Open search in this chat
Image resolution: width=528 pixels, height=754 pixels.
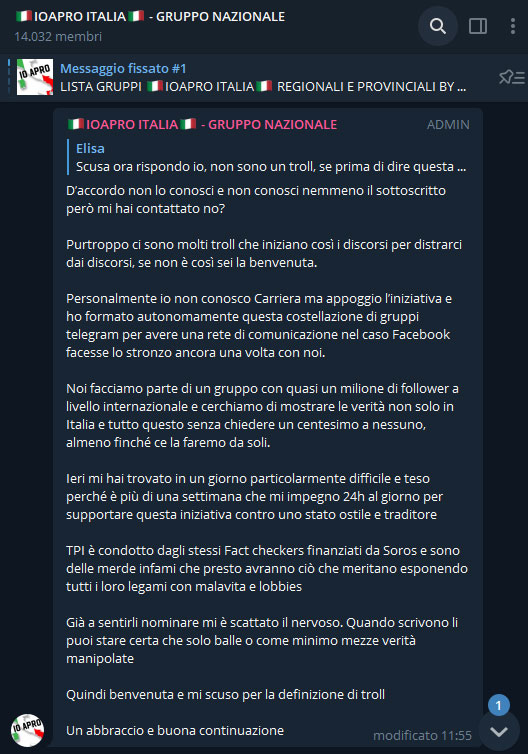[437, 26]
